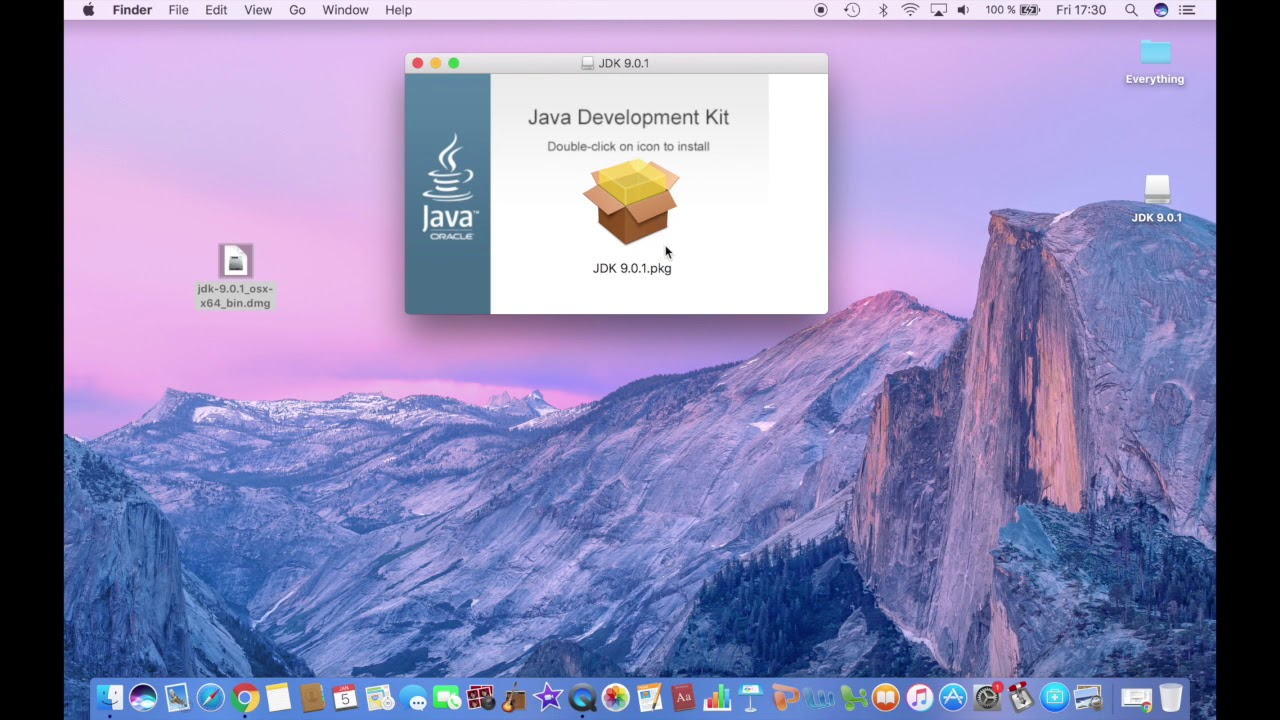Open Wi-Fi status menu
This screenshot has width=1280, height=720.
[910, 10]
